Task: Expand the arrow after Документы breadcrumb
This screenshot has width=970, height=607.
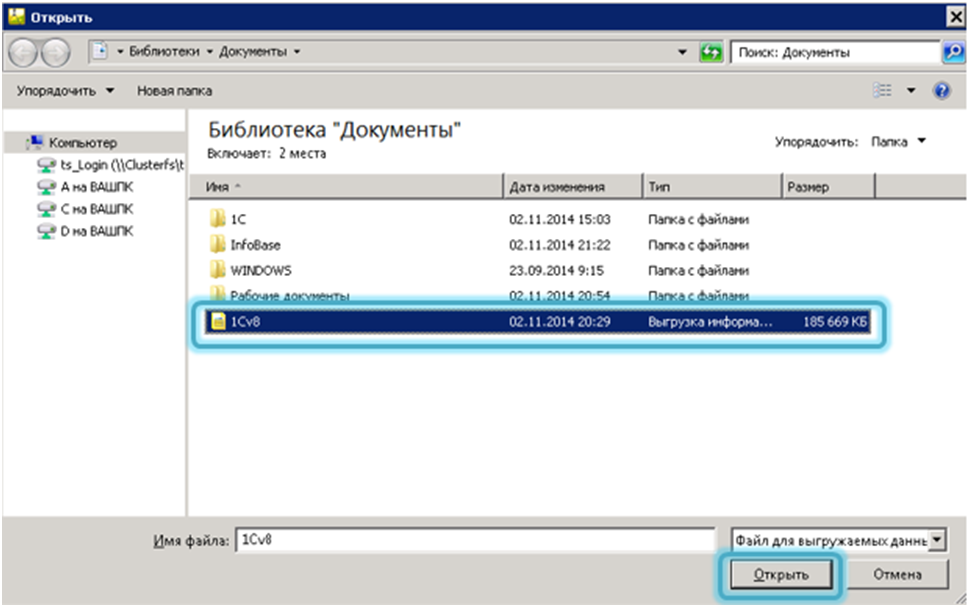Action: [x=297, y=51]
